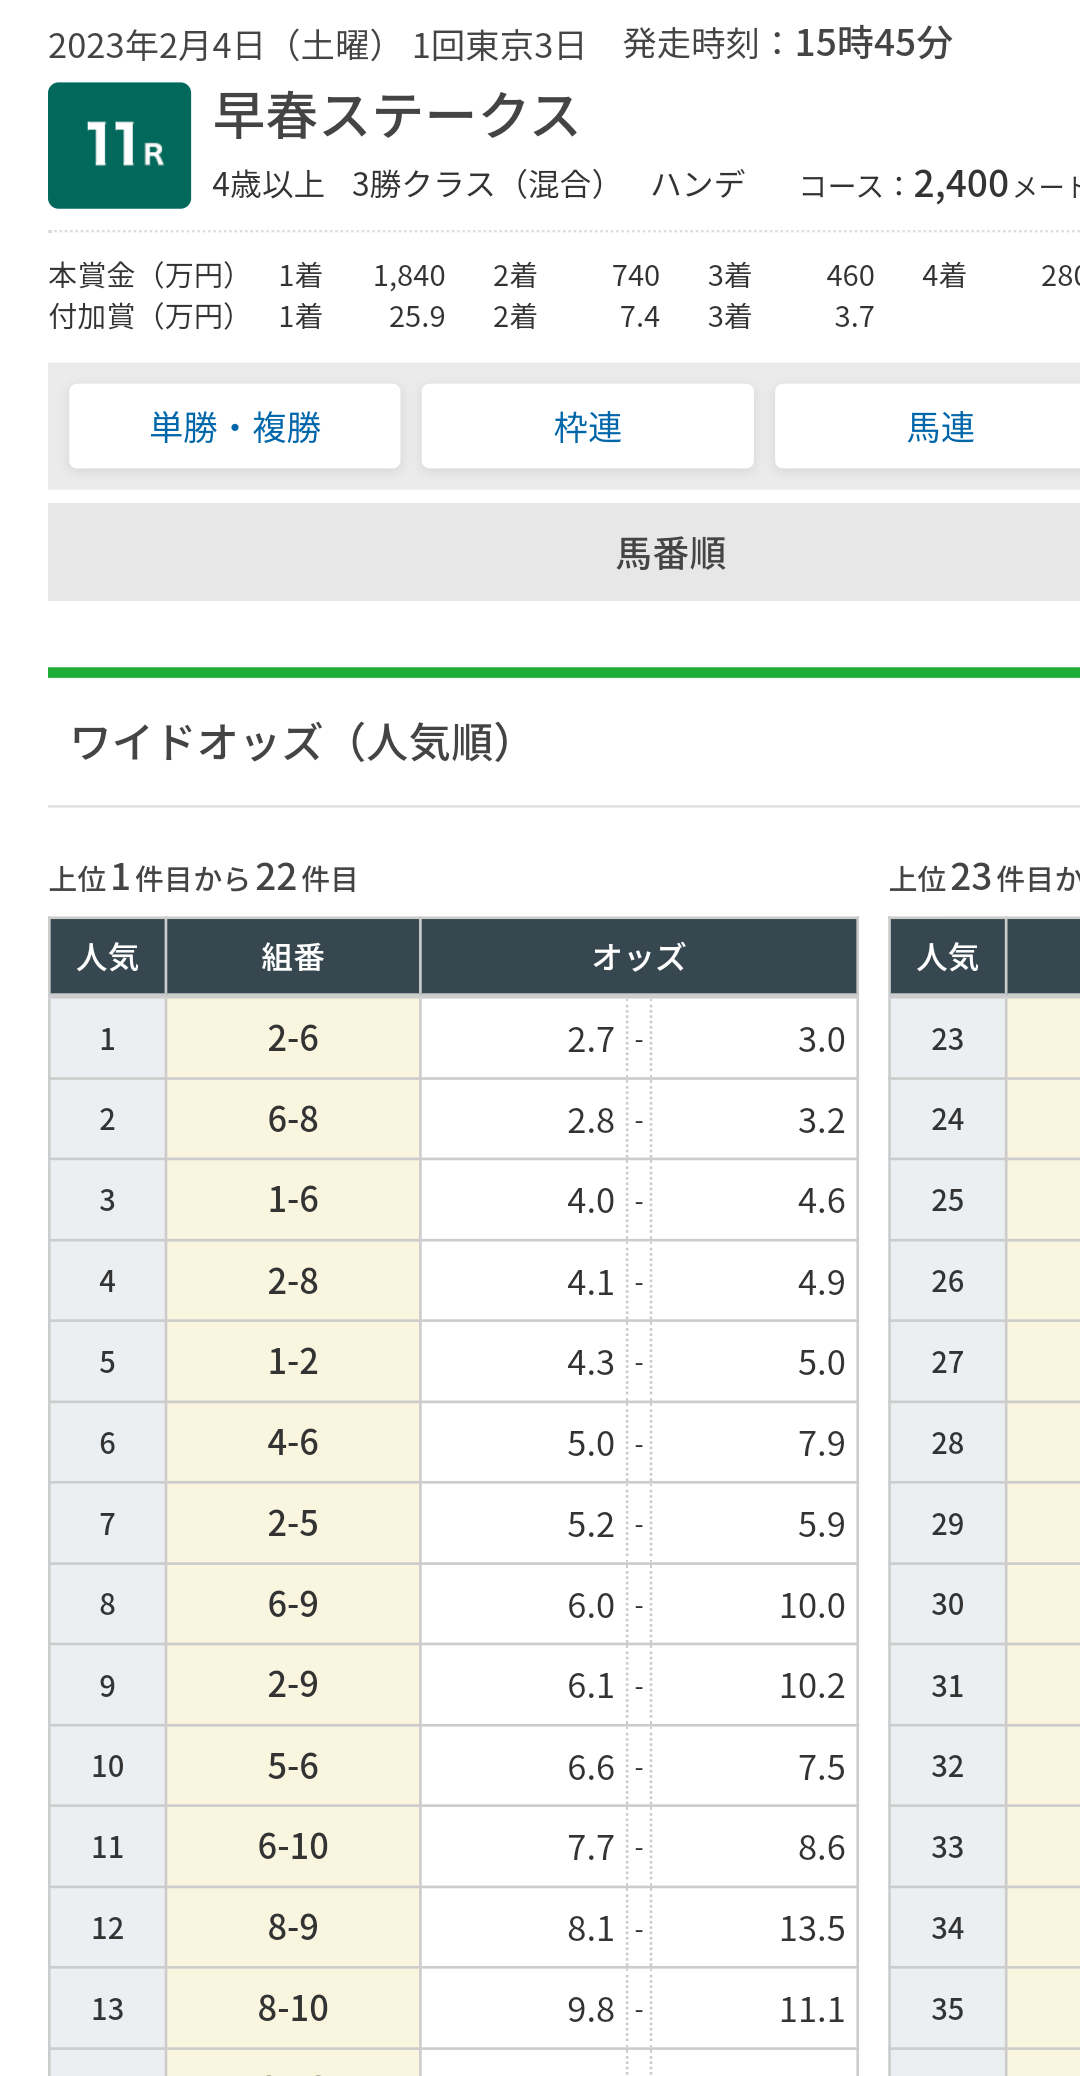The image size is (1080, 2076).
Task: Select the 6-8 combination cell
Action: coord(293,1120)
